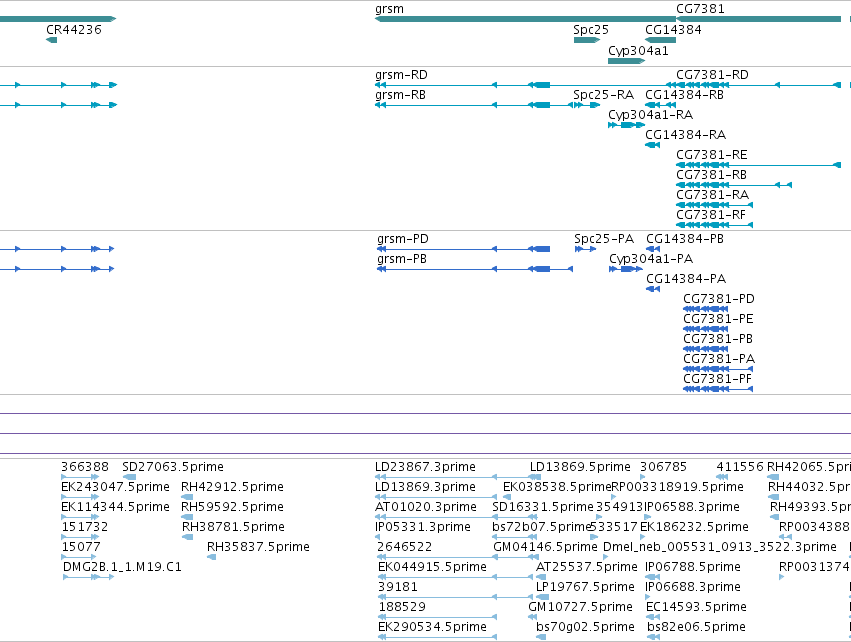Click the RH35837.5prime EST label
Image resolution: width=851 pixels, height=642 pixels.
point(258,547)
